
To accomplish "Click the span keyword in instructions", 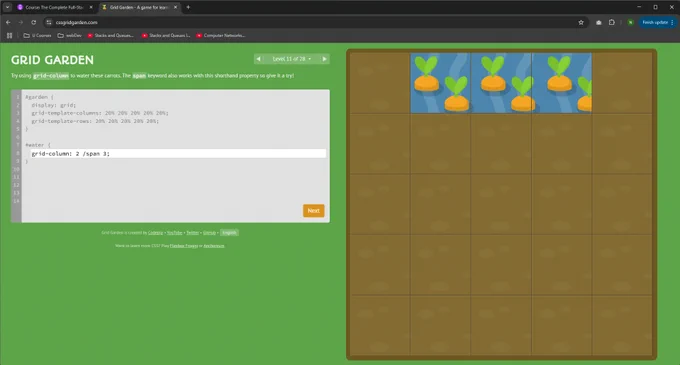I will [x=139, y=76].
